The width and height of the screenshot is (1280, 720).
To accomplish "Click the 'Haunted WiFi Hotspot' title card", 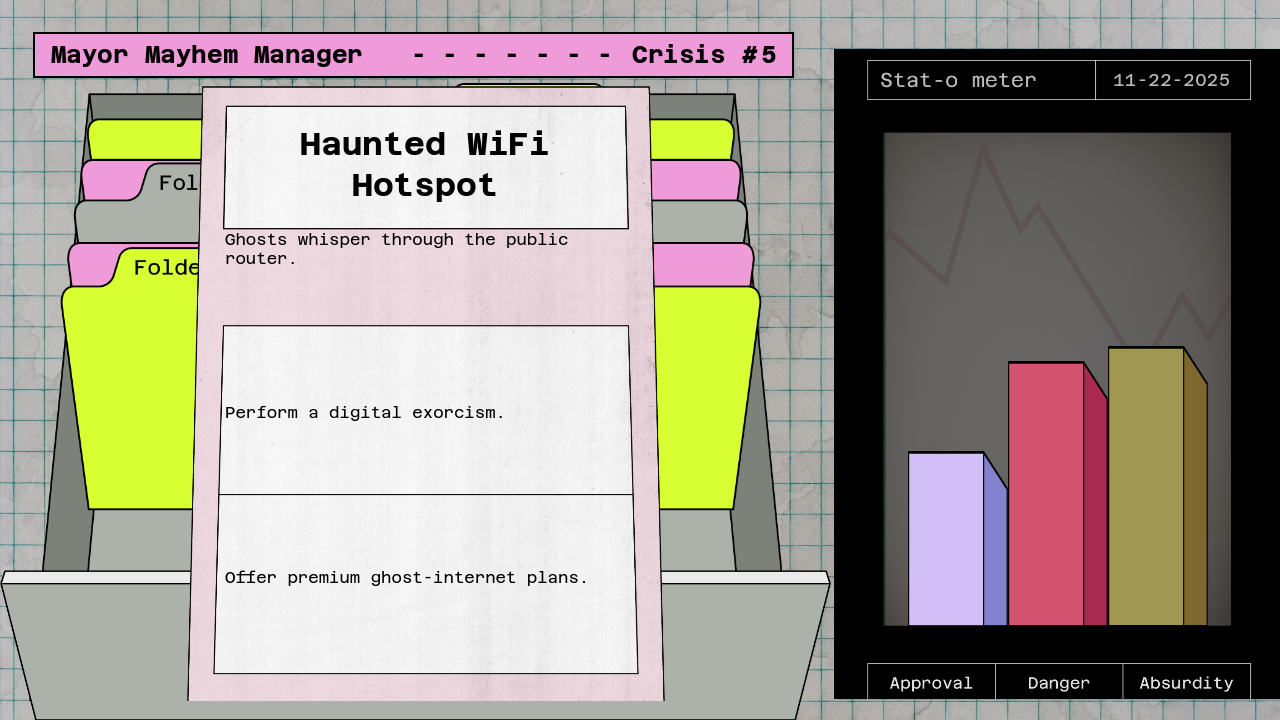I will [426, 167].
